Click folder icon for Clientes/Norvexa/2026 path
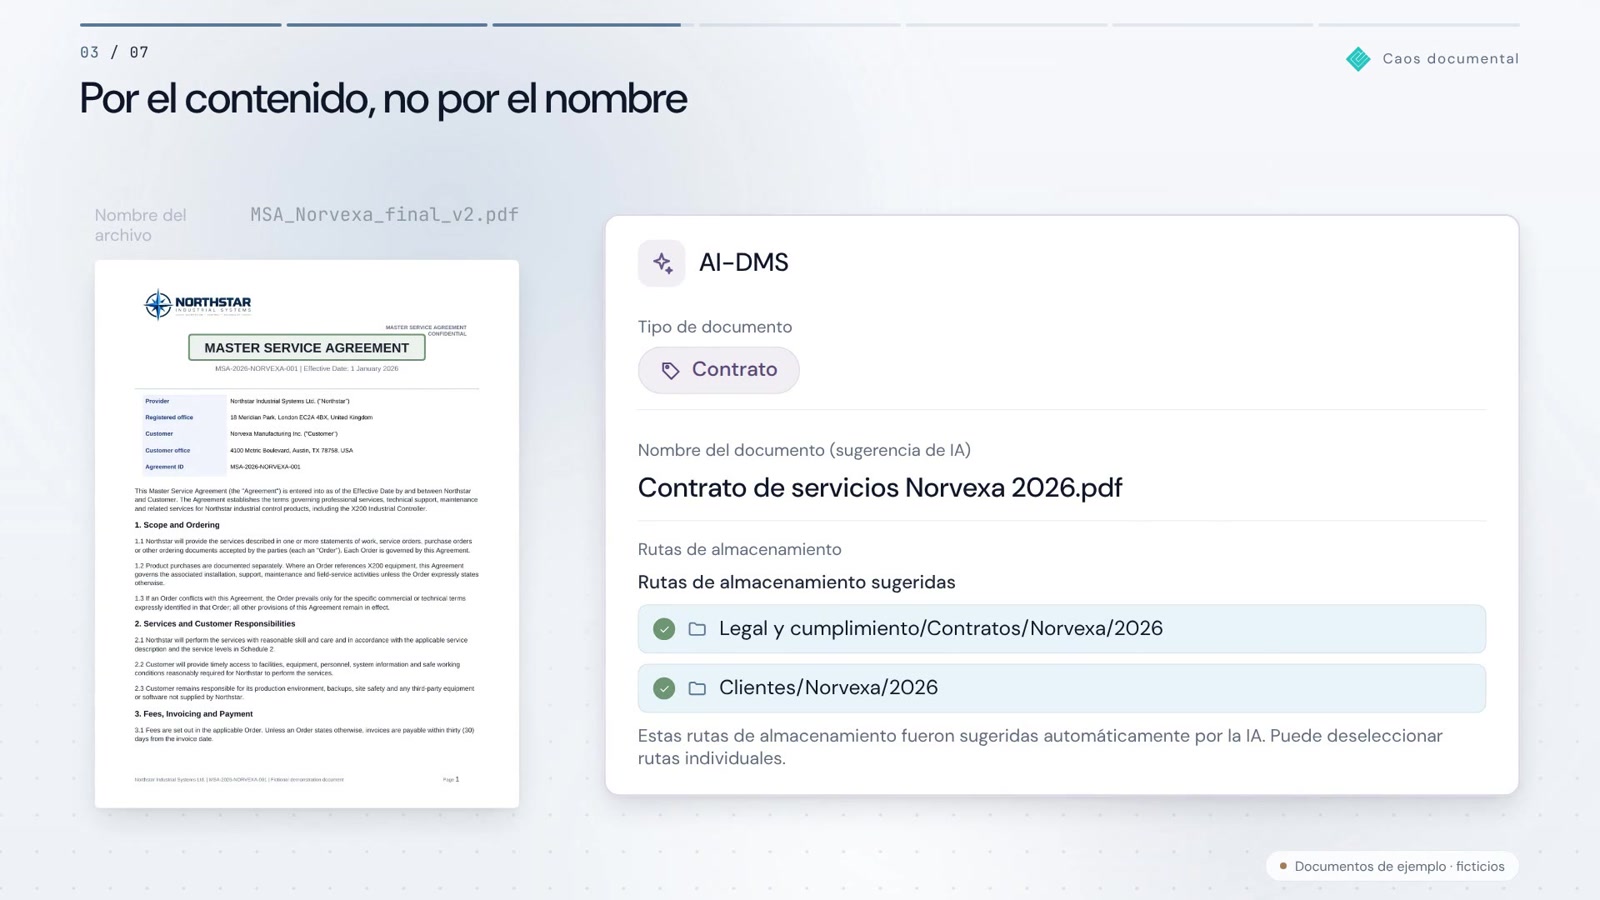Viewport: 1600px width, 900px height. click(x=697, y=688)
